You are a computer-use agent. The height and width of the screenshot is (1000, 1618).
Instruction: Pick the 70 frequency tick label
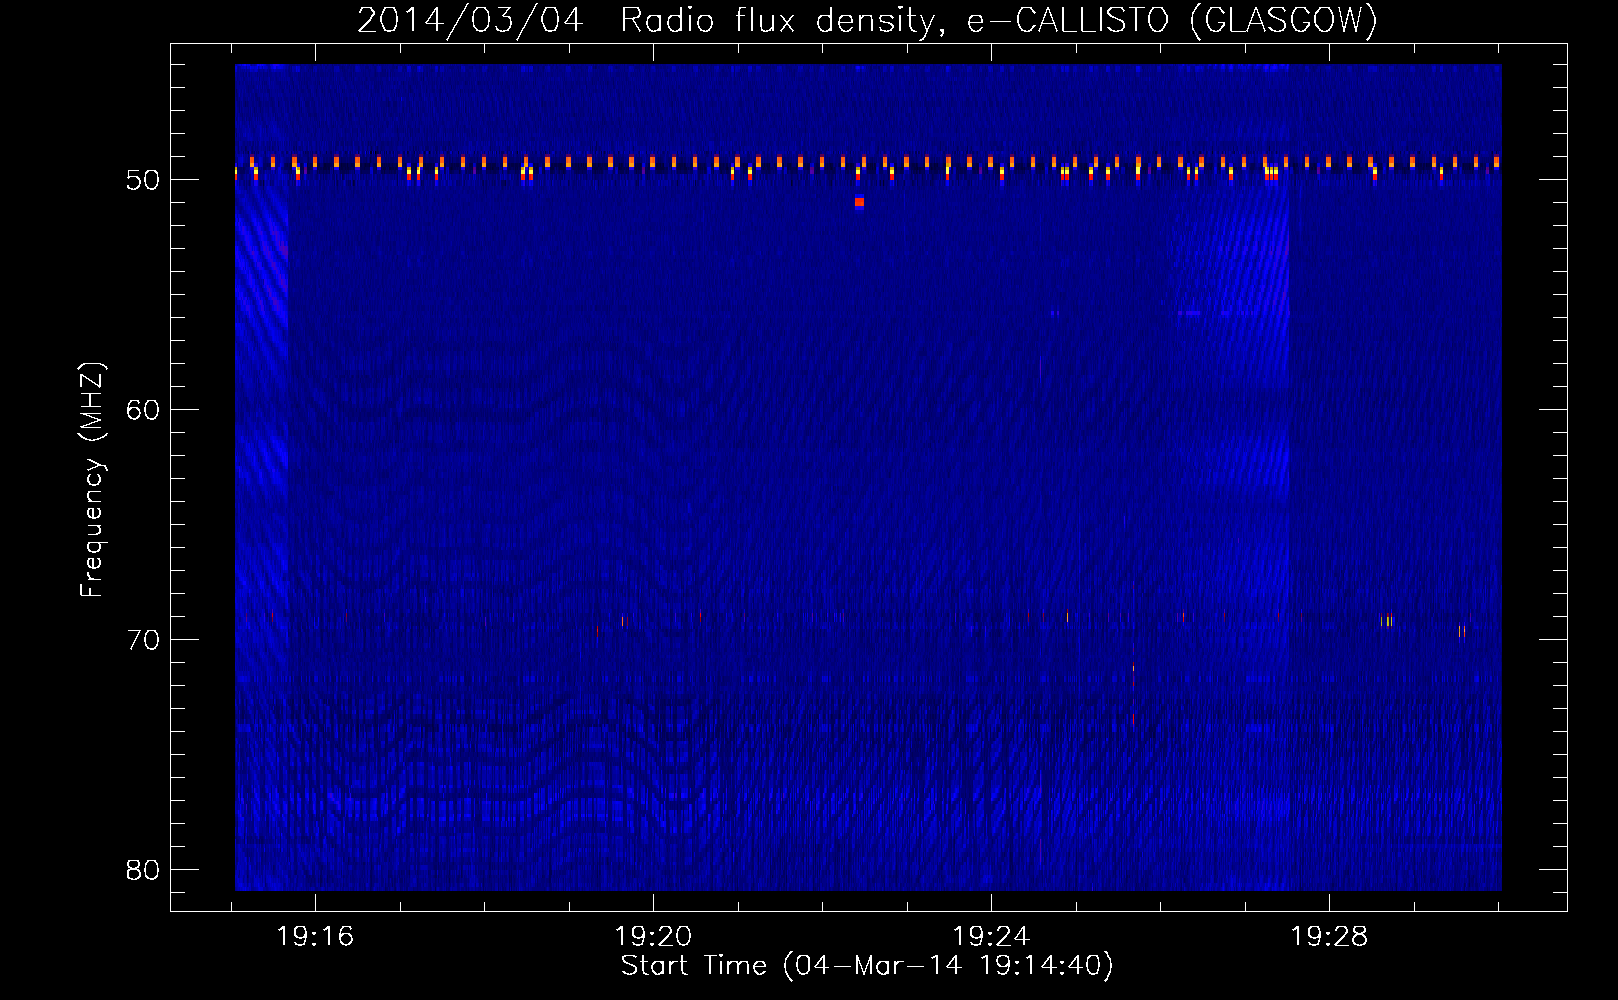coord(144,640)
